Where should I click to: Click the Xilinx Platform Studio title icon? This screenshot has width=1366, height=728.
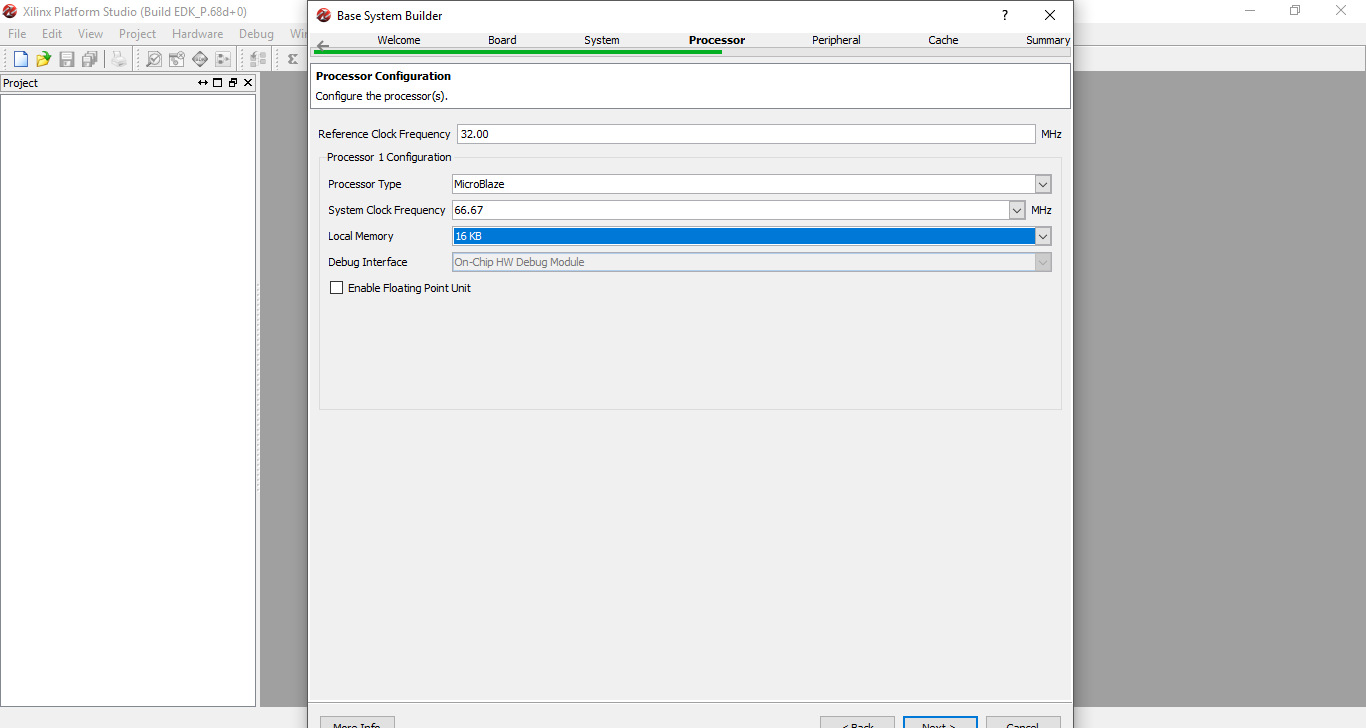(x=10, y=11)
